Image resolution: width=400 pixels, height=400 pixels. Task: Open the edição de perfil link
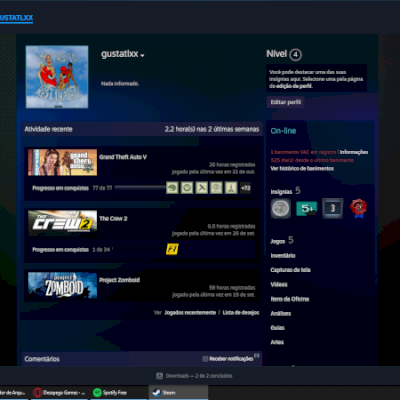pyautogui.click(x=293, y=86)
